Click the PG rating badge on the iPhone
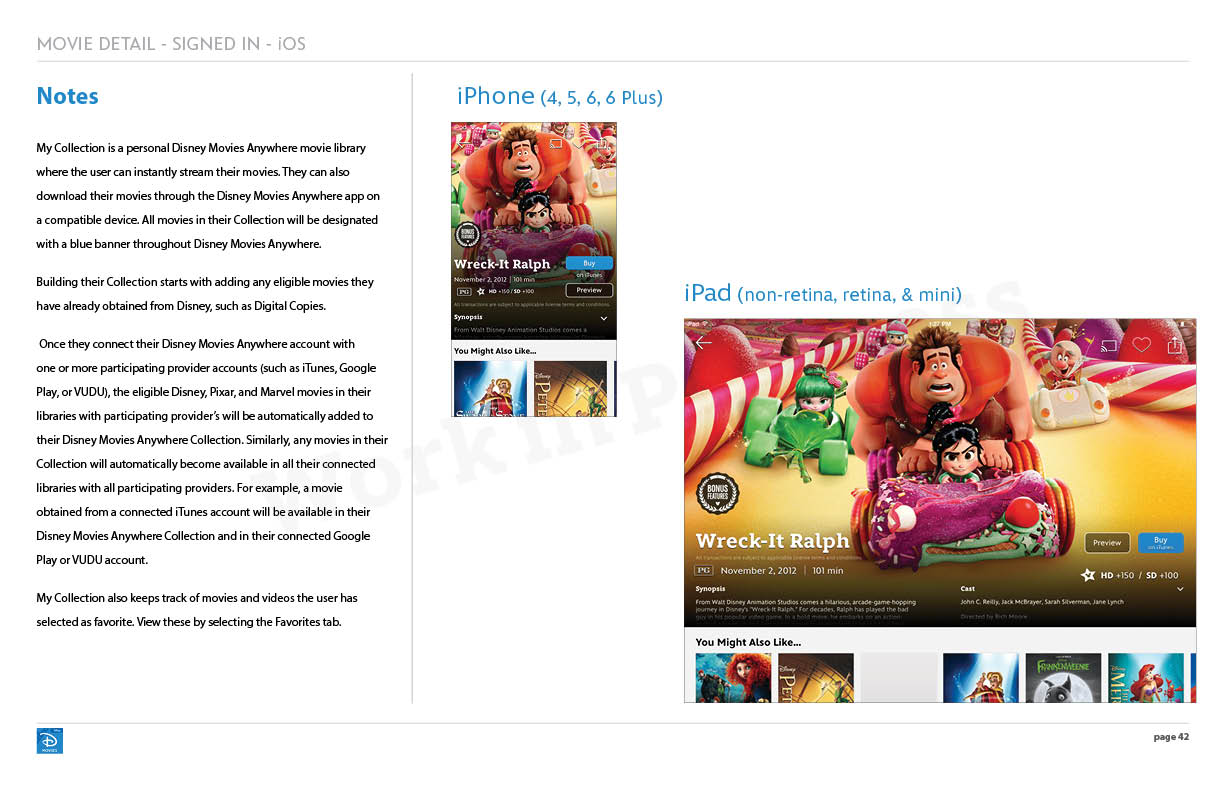This screenshot has width=1224, height=792. click(464, 292)
